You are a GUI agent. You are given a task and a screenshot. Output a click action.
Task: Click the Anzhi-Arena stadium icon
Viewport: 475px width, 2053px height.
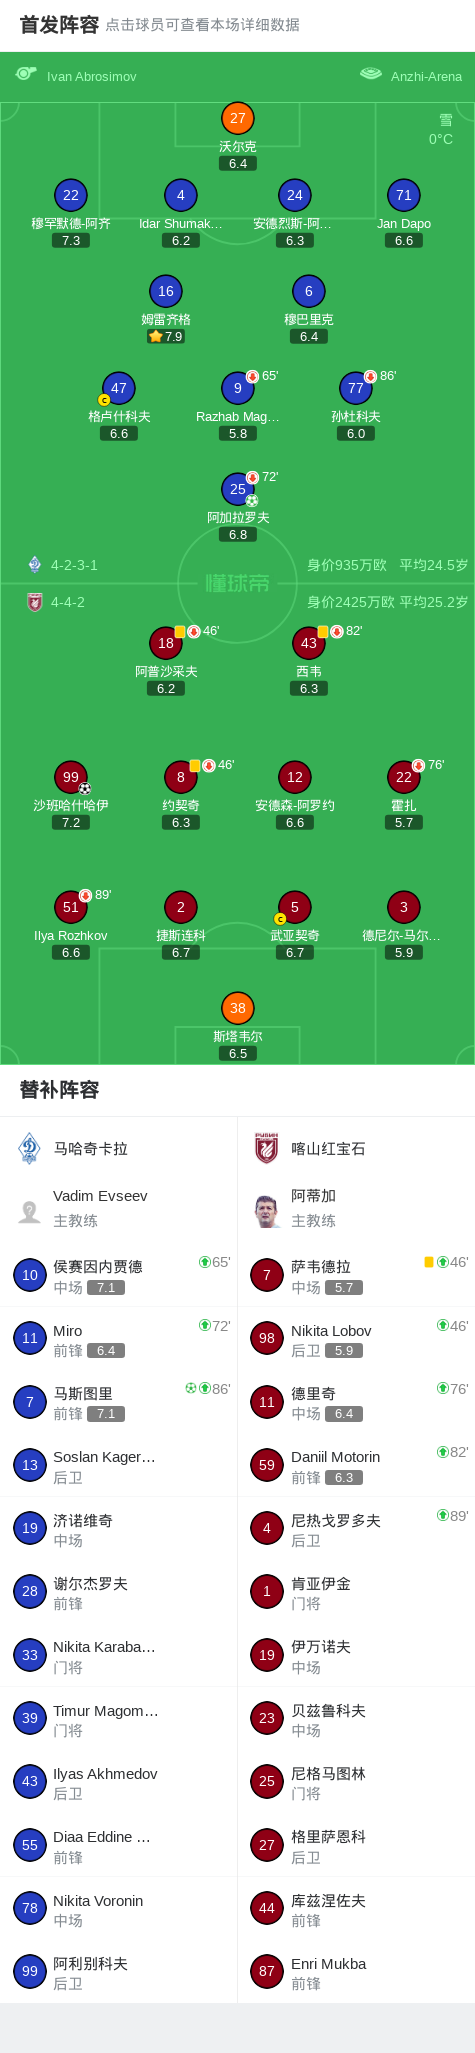[371, 74]
